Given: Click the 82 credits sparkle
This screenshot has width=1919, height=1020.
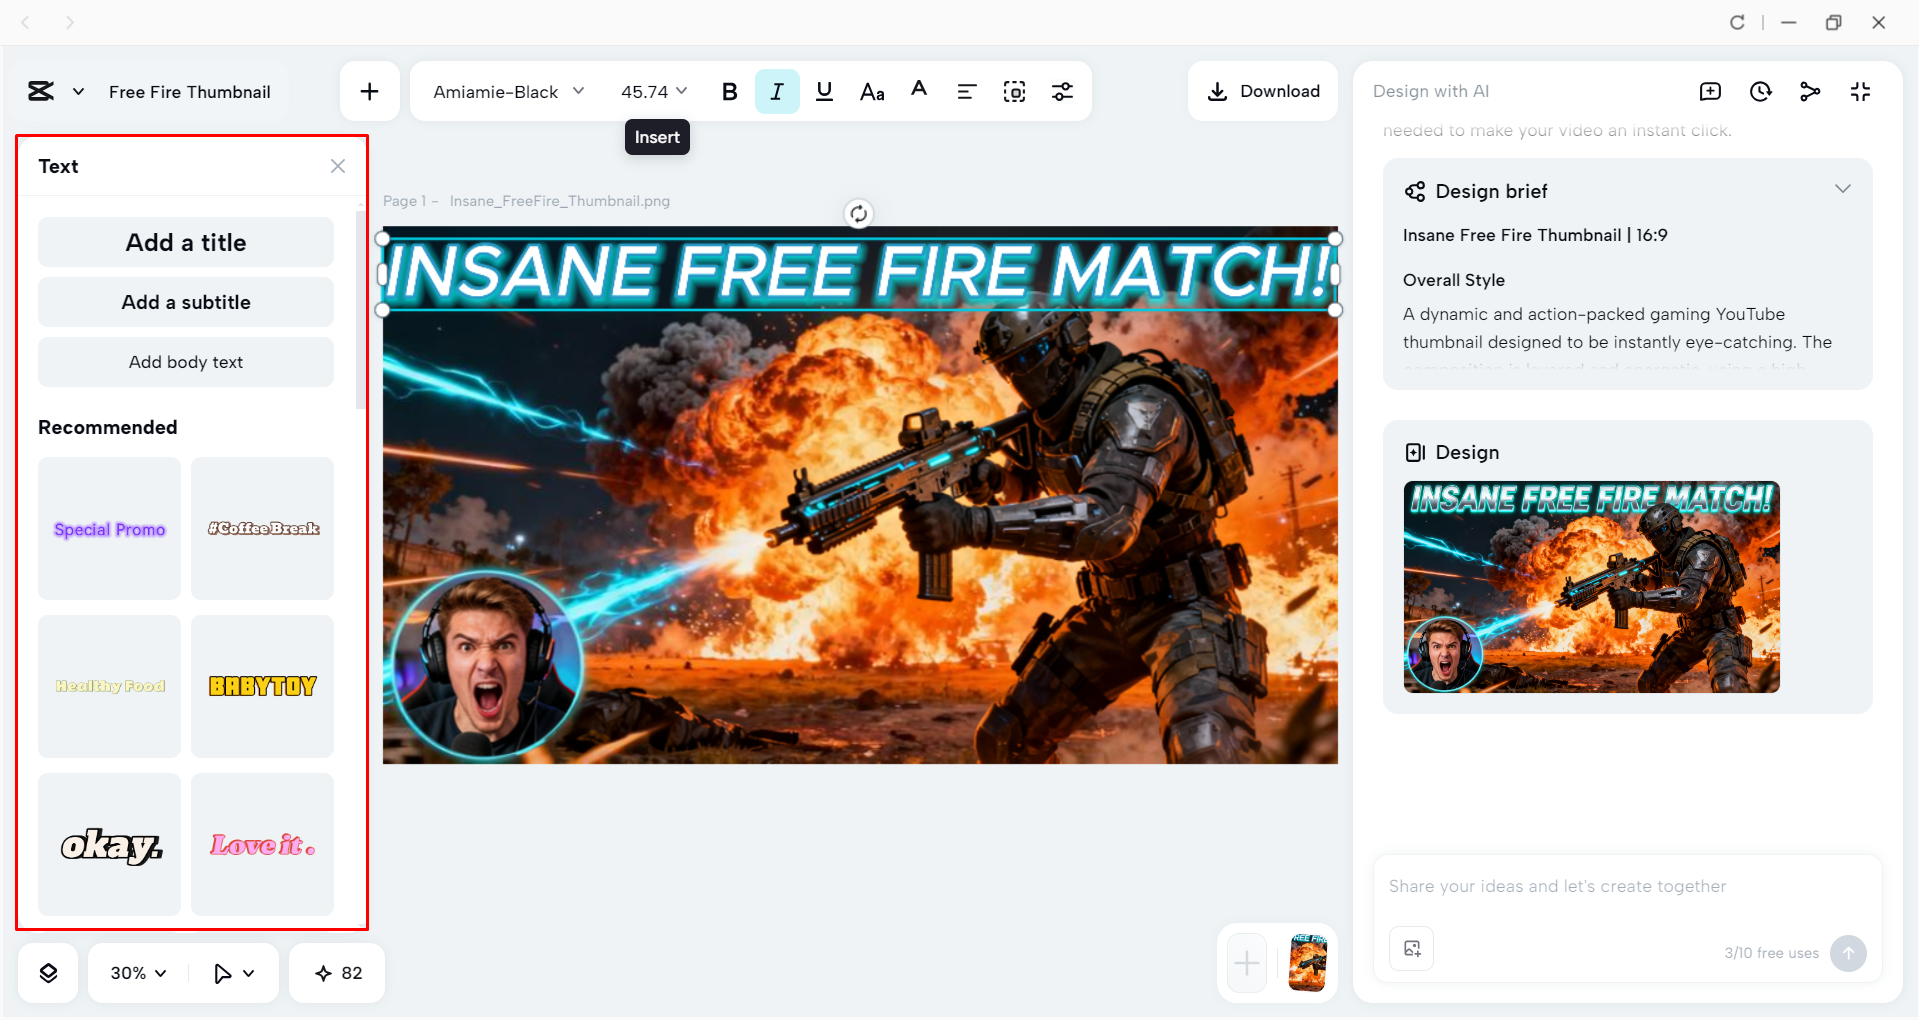Looking at the screenshot, I should click(338, 973).
